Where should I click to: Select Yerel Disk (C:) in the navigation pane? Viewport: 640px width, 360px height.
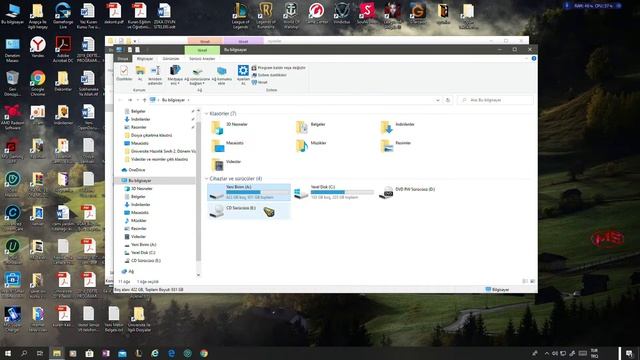140,253
